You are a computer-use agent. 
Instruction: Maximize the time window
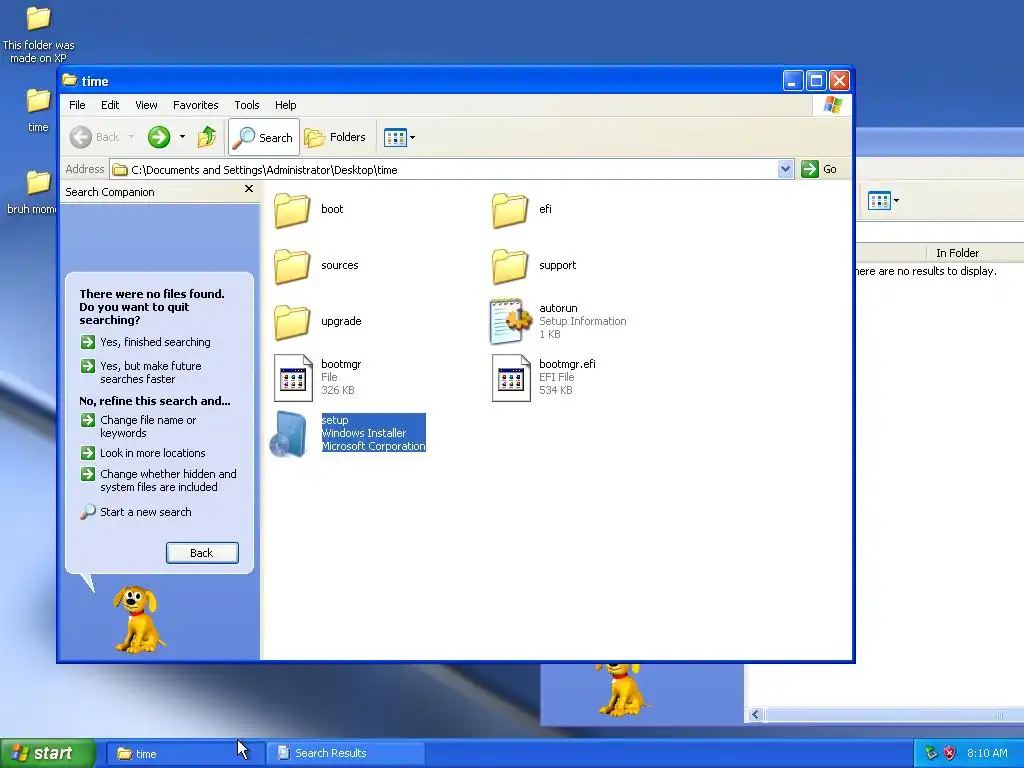click(x=816, y=81)
